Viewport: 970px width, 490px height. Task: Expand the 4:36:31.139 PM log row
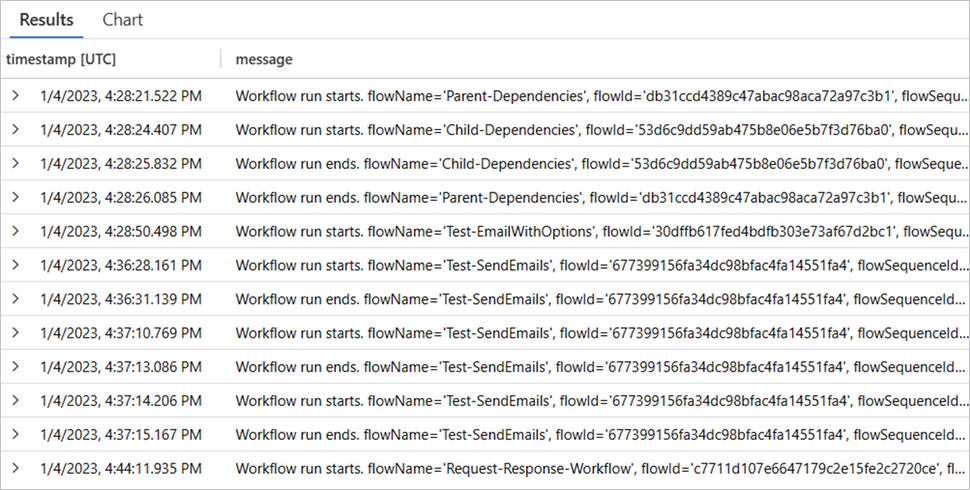[x=16, y=299]
